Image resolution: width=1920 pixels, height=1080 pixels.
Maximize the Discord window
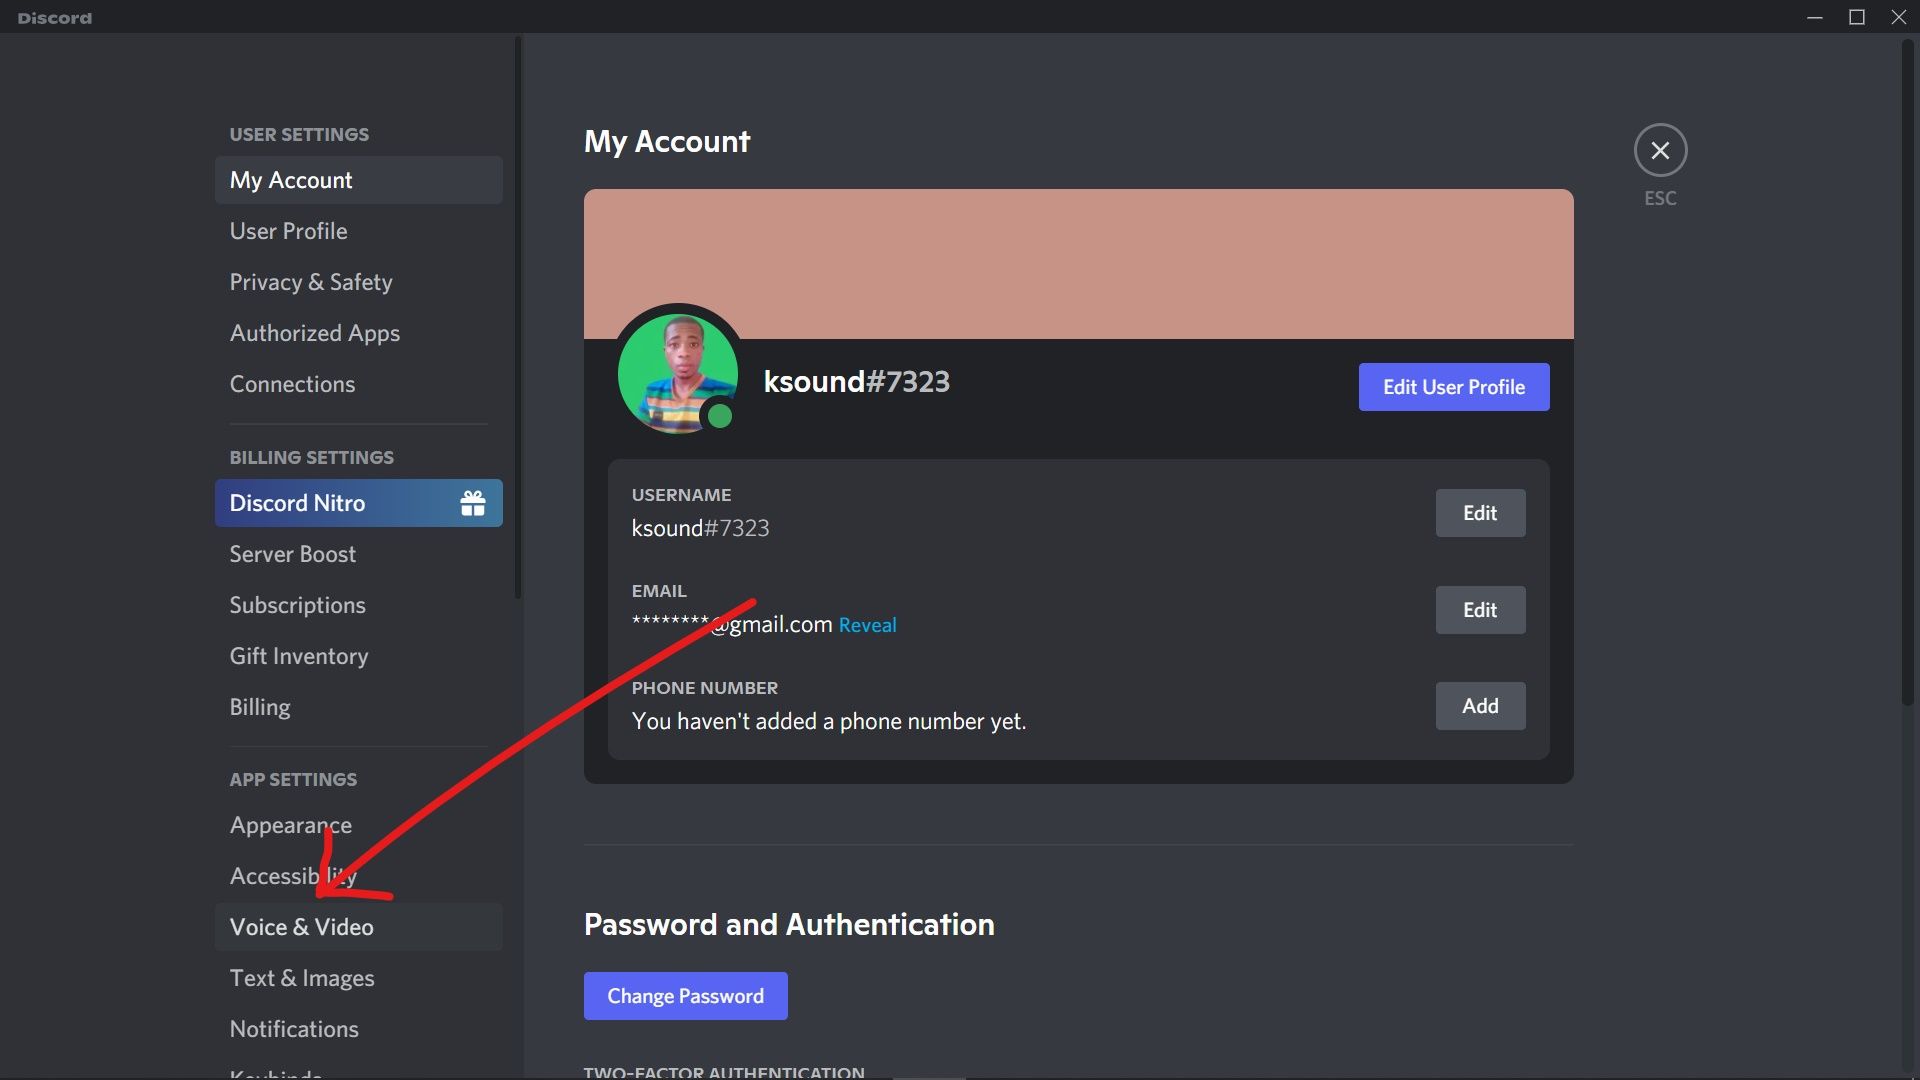click(1856, 17)
